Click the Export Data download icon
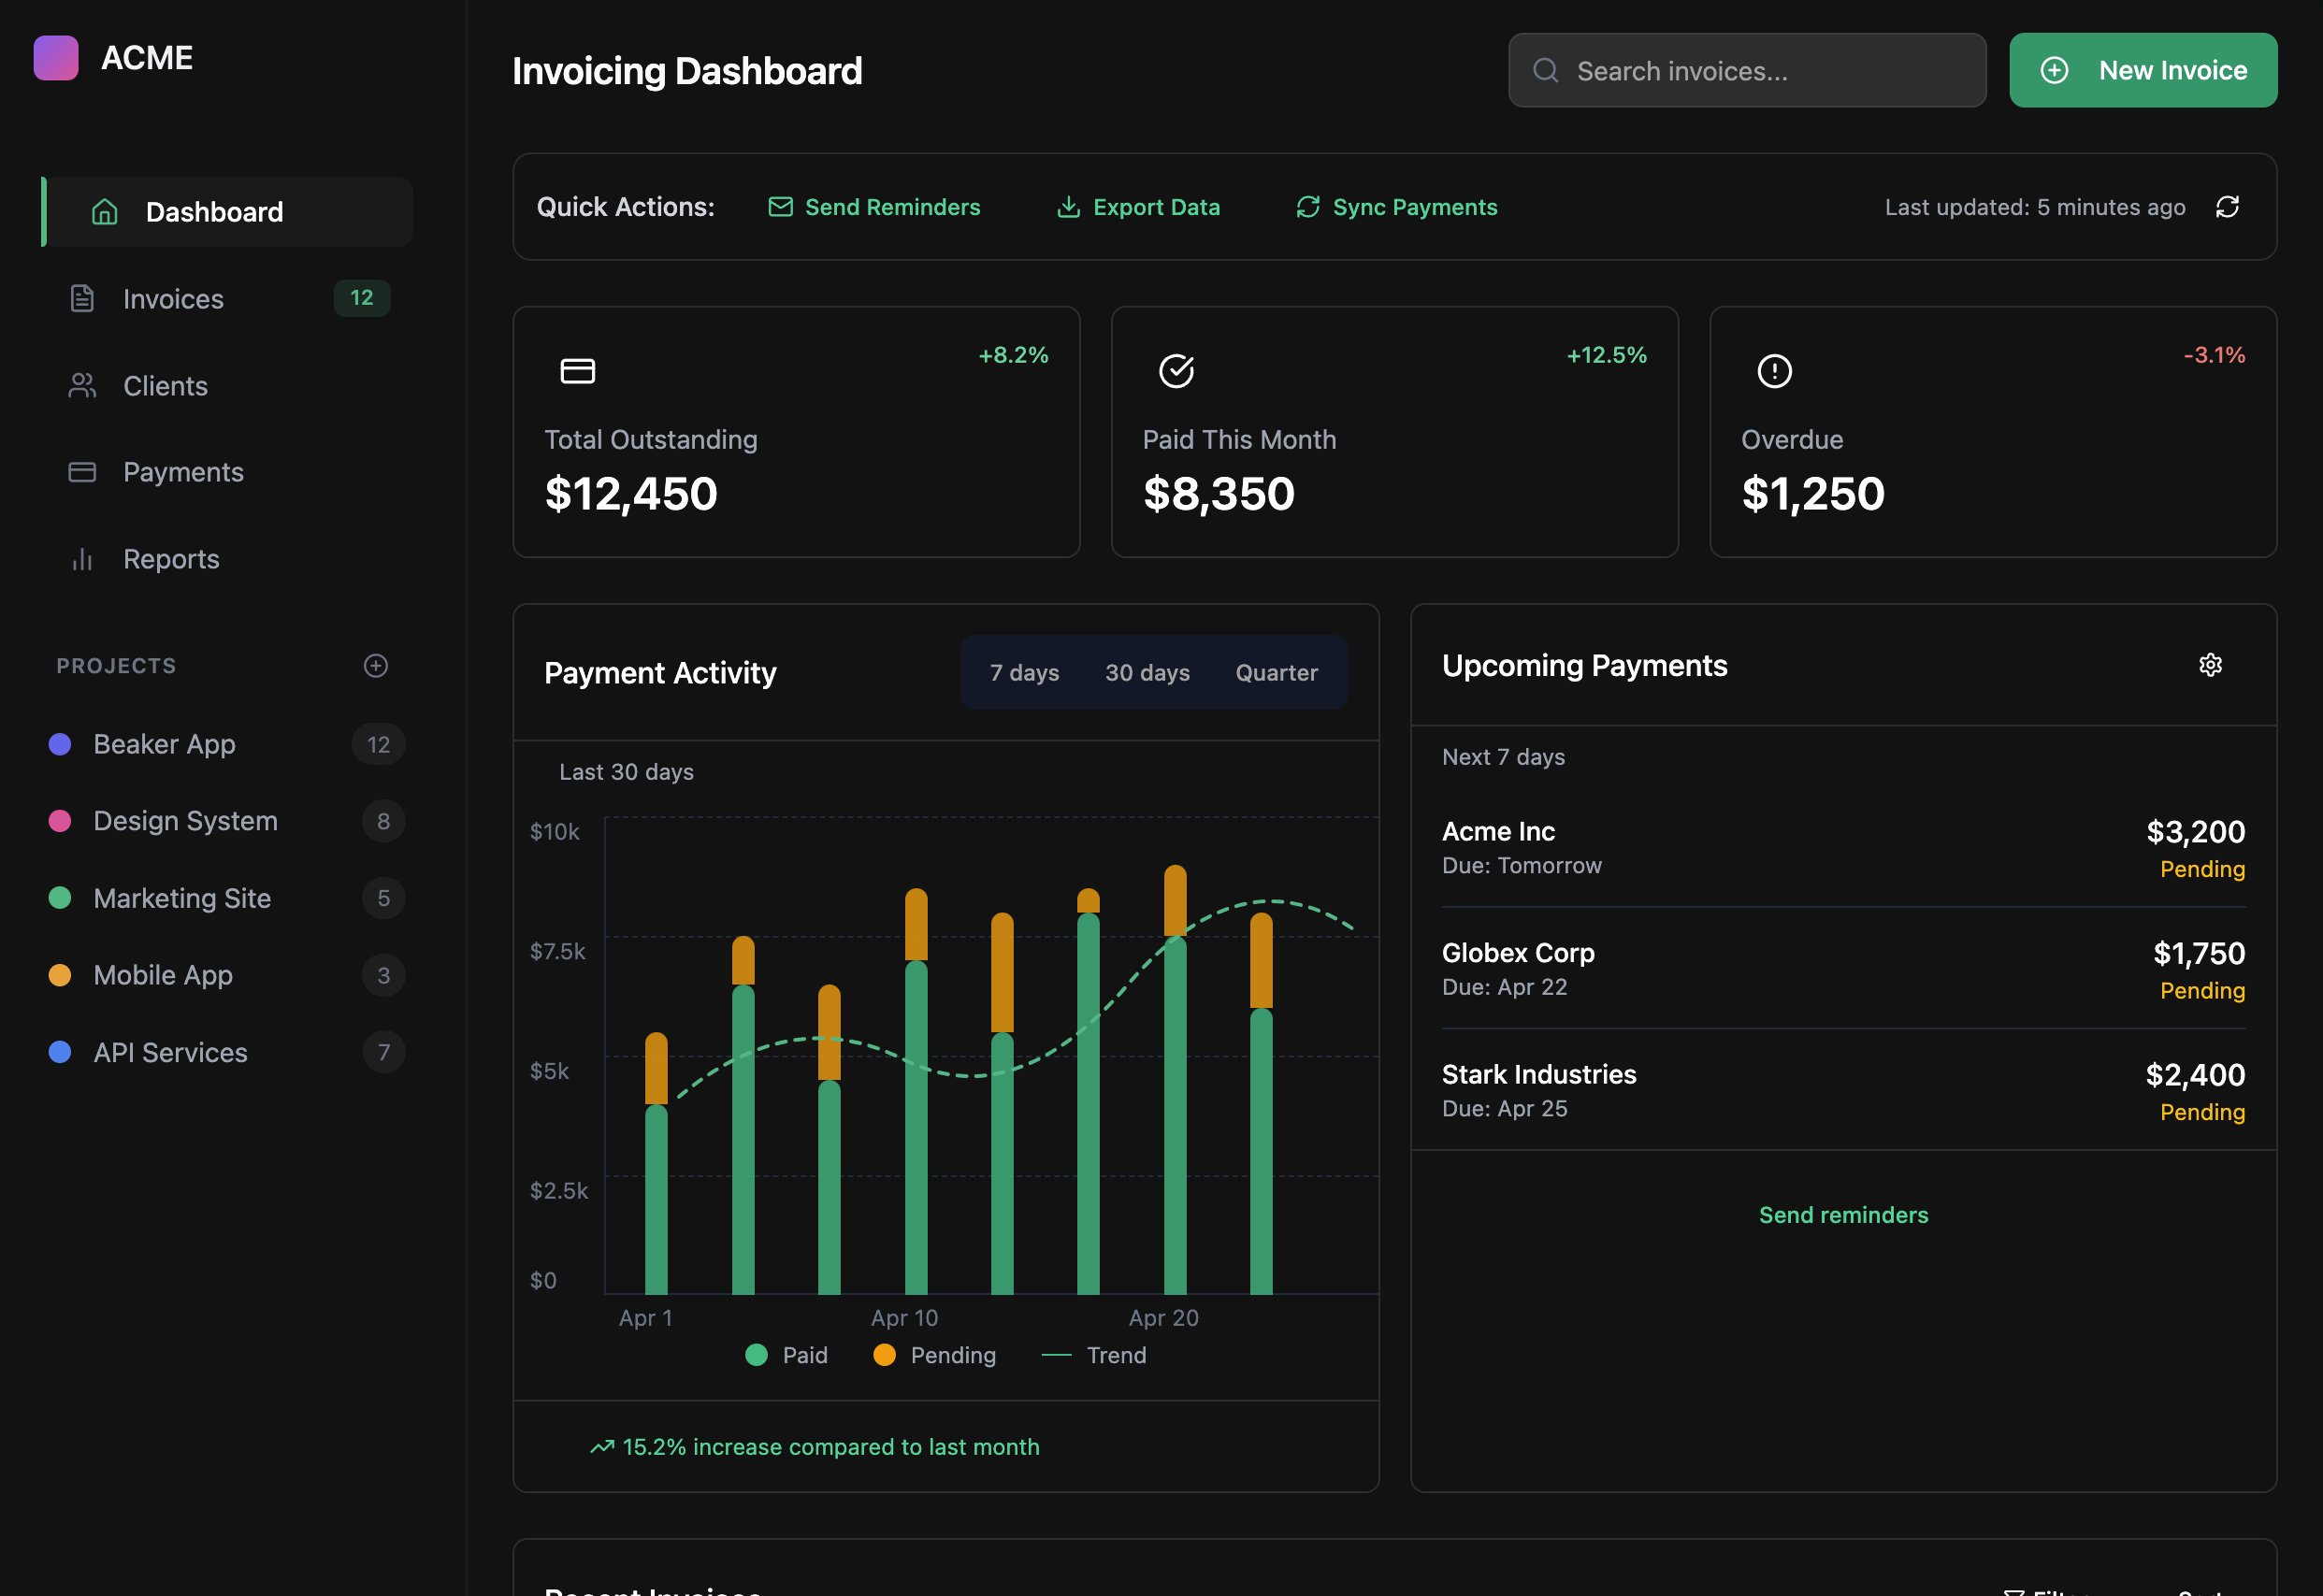 pyautogui.click(x=1068, y=206)
